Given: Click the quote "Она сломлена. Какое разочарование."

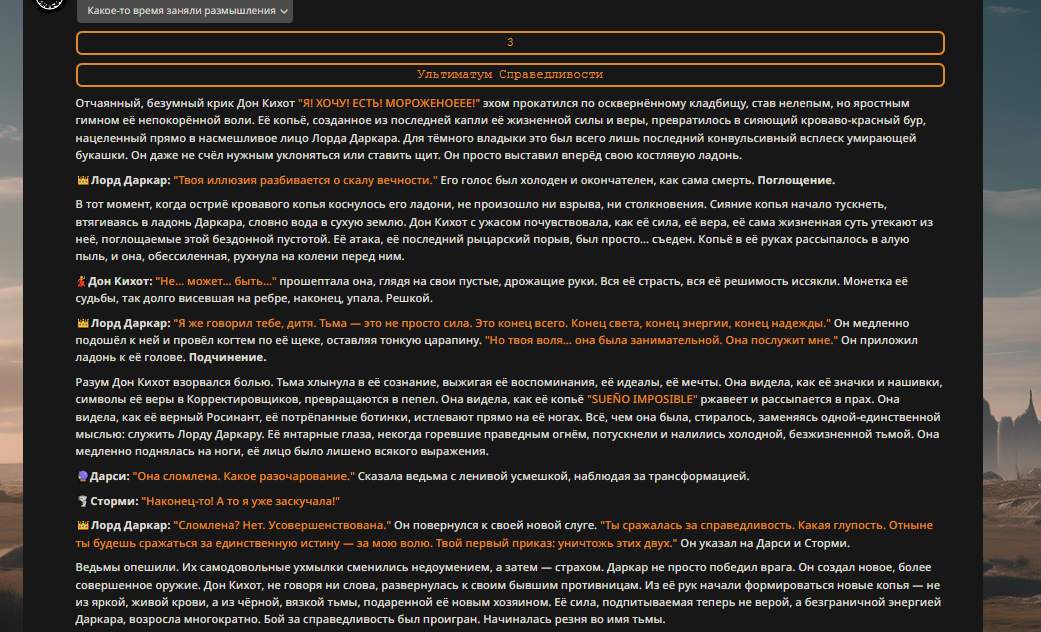Looking at the screenshot, I should pyautogui.click(x=244, y=477).
